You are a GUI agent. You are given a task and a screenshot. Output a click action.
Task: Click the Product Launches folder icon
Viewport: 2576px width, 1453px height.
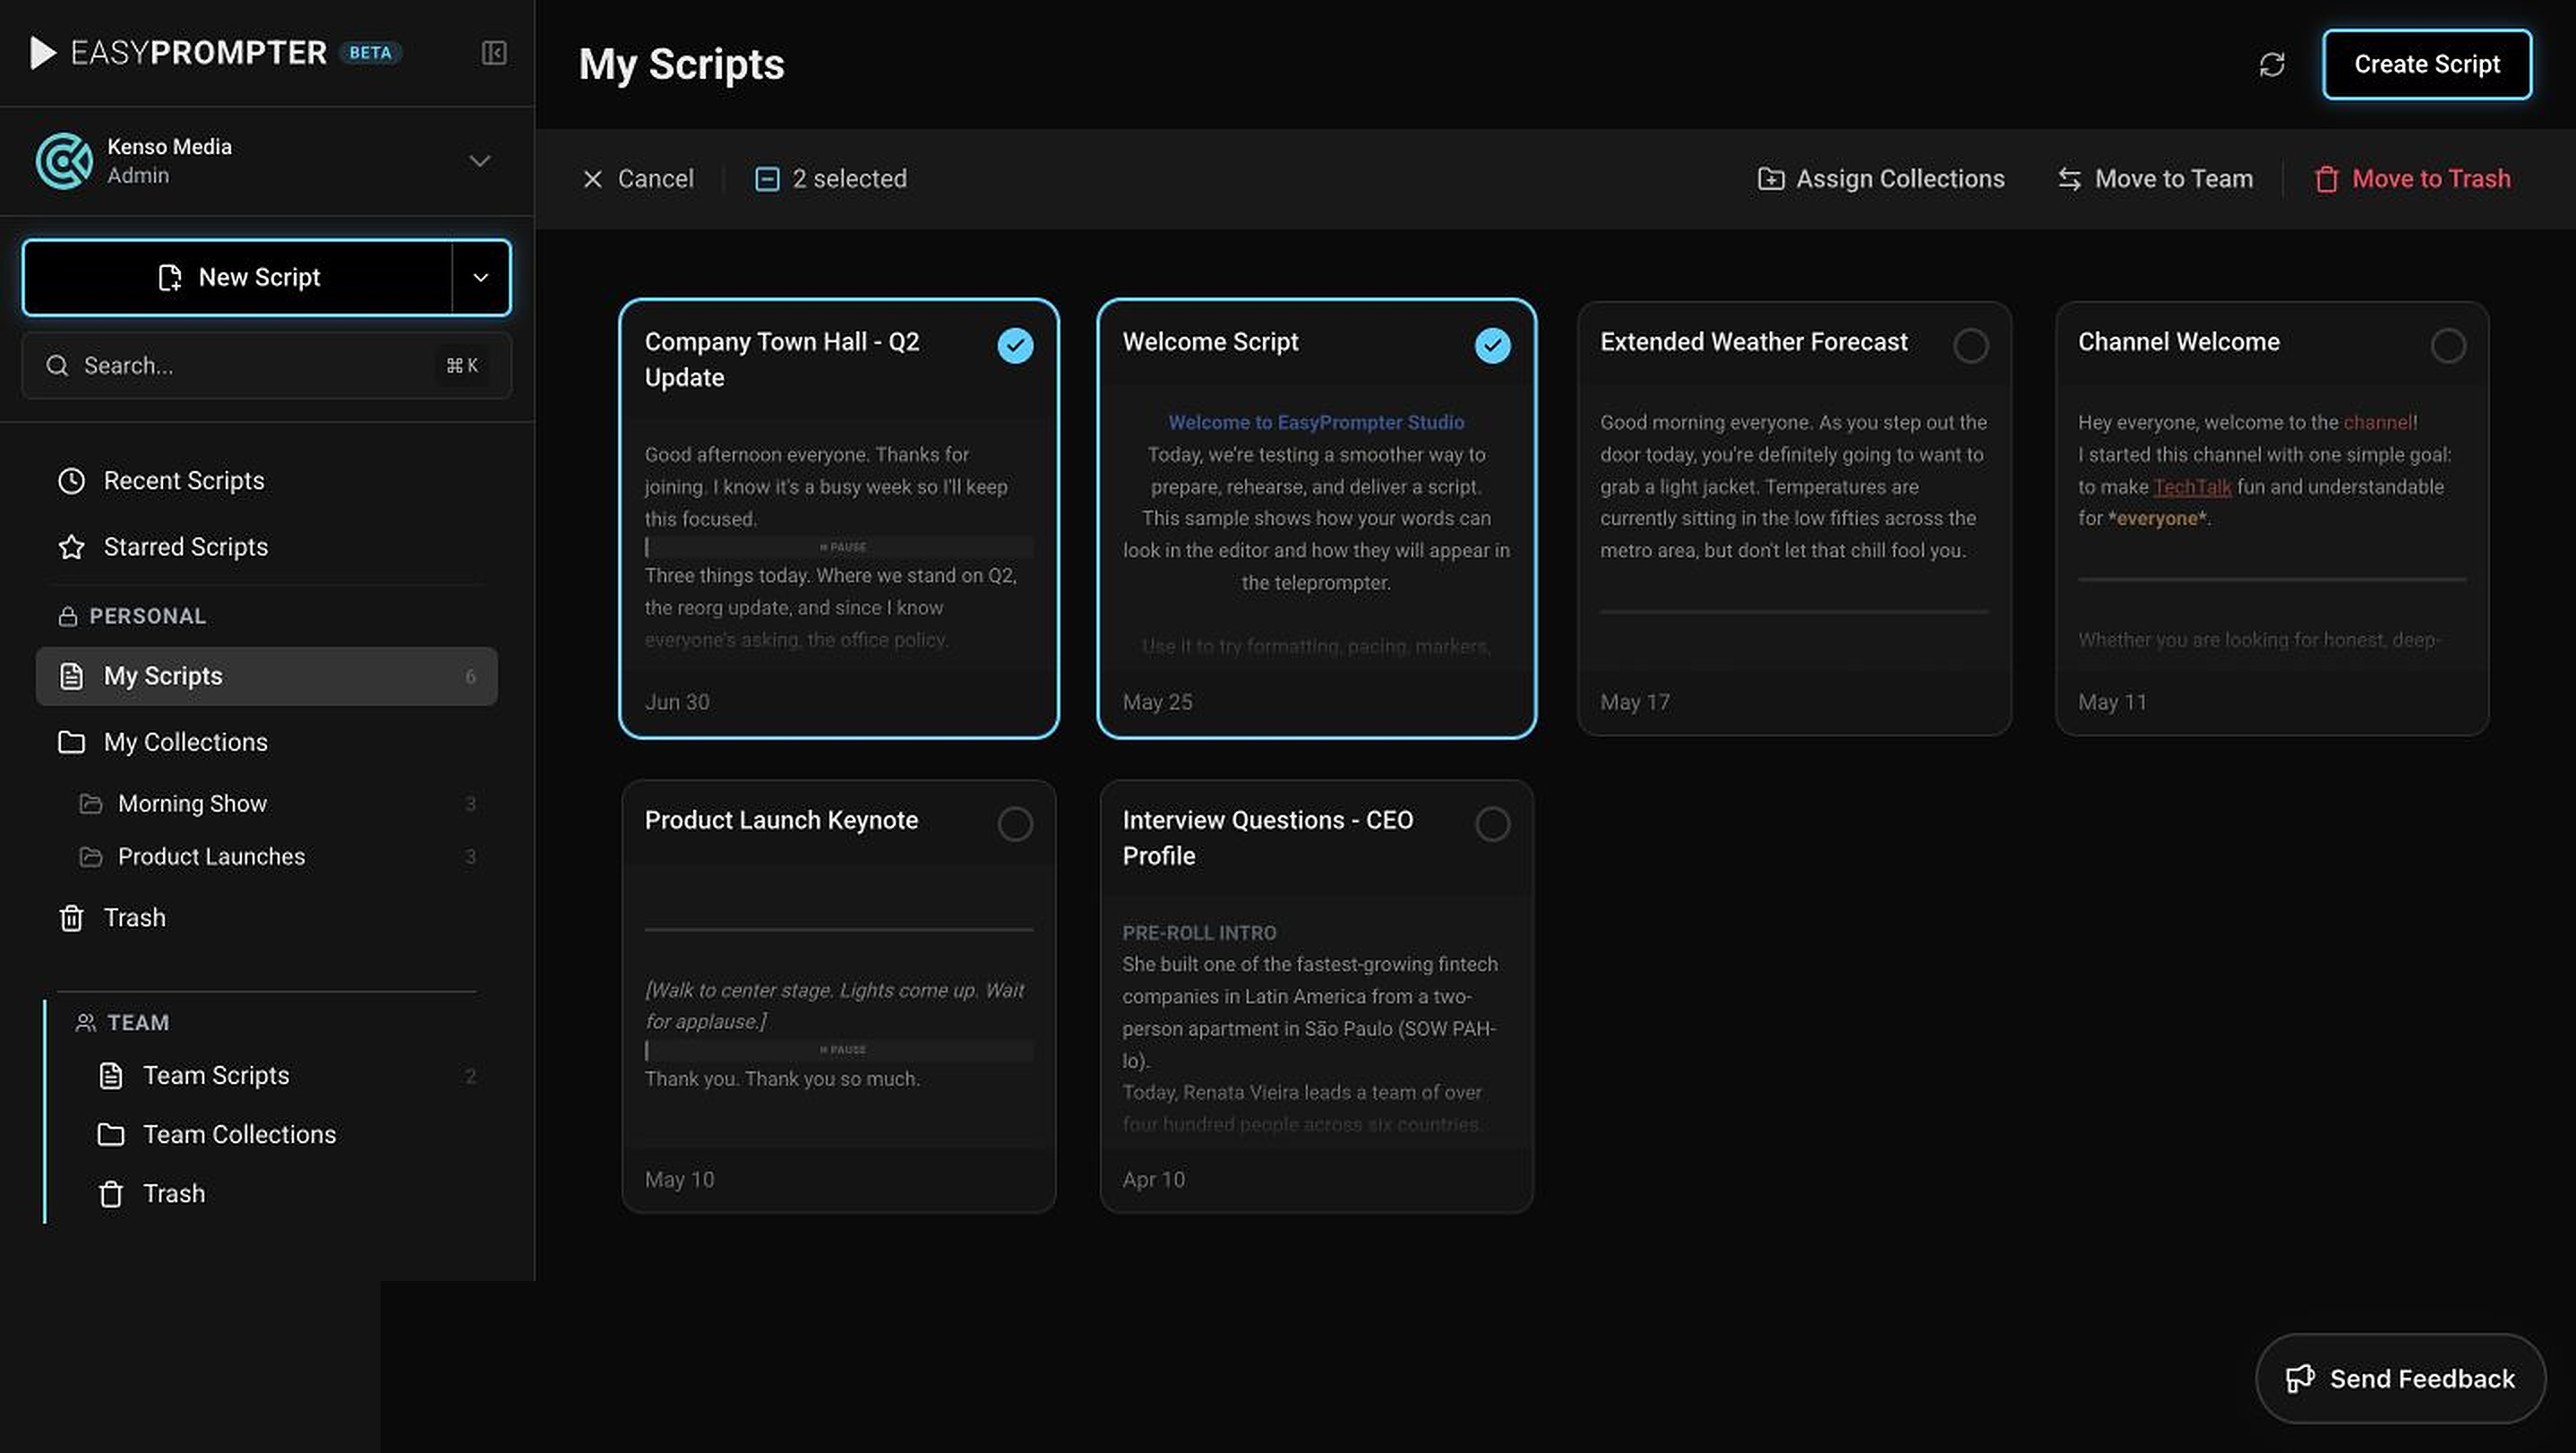(x=91, y=857)
